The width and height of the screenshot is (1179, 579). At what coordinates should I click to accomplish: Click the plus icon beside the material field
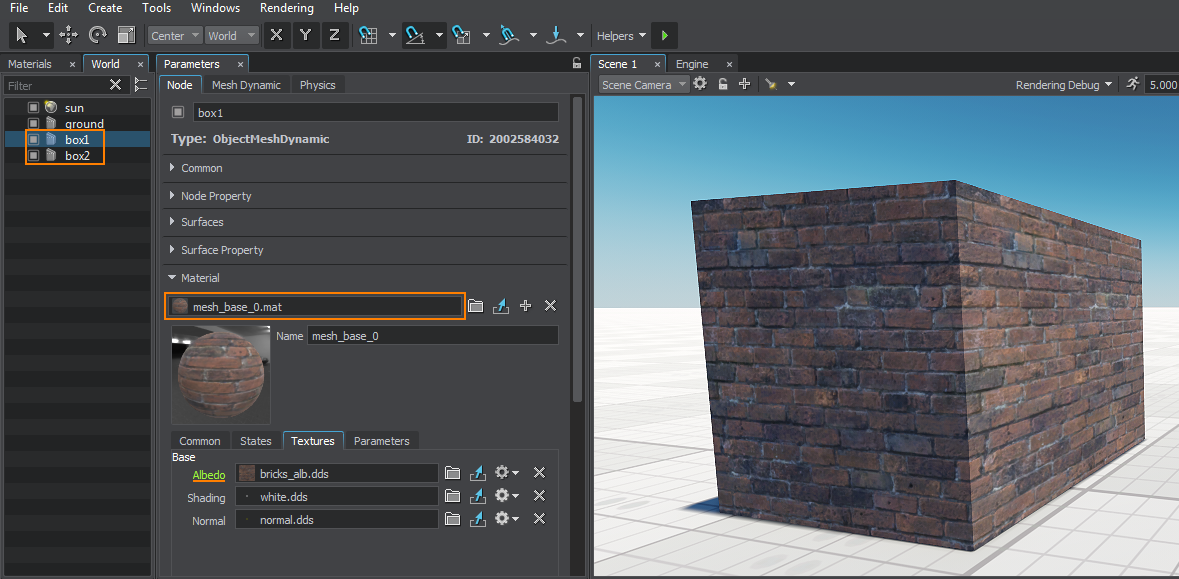526,306
